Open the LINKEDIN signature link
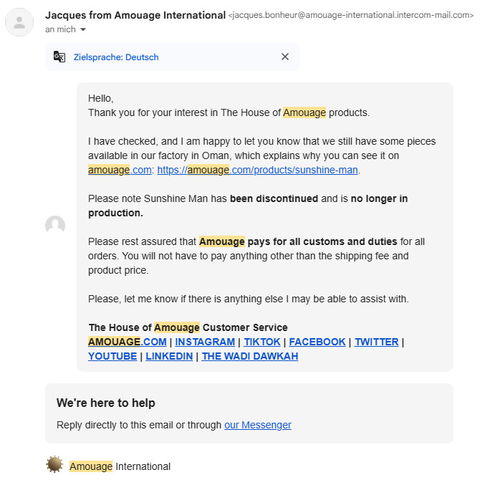Image resolution: width=480 pixels, height=480 pixels. (169, 356)
